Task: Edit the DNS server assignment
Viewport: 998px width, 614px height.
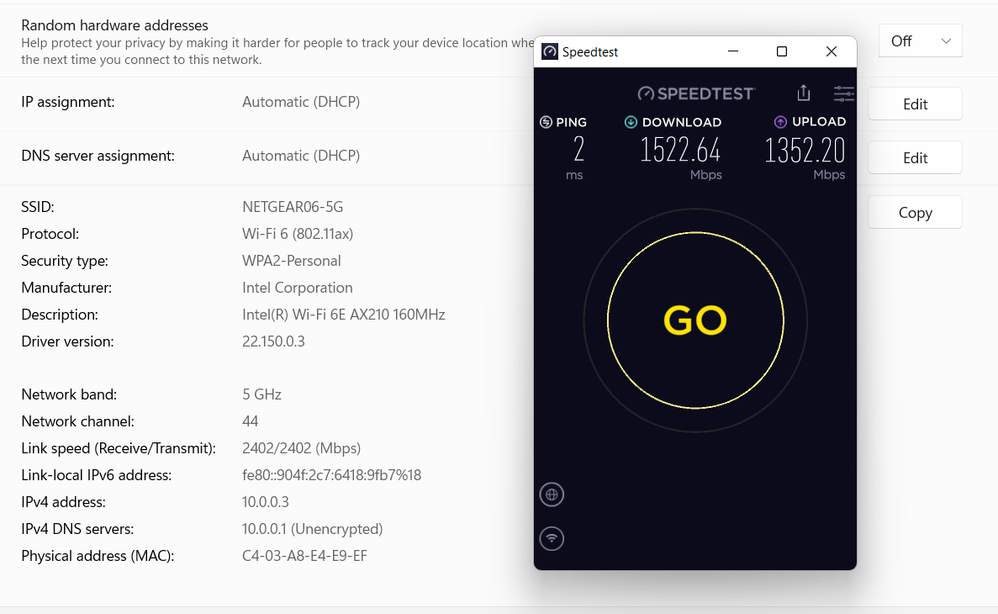Action: (914, 157)
